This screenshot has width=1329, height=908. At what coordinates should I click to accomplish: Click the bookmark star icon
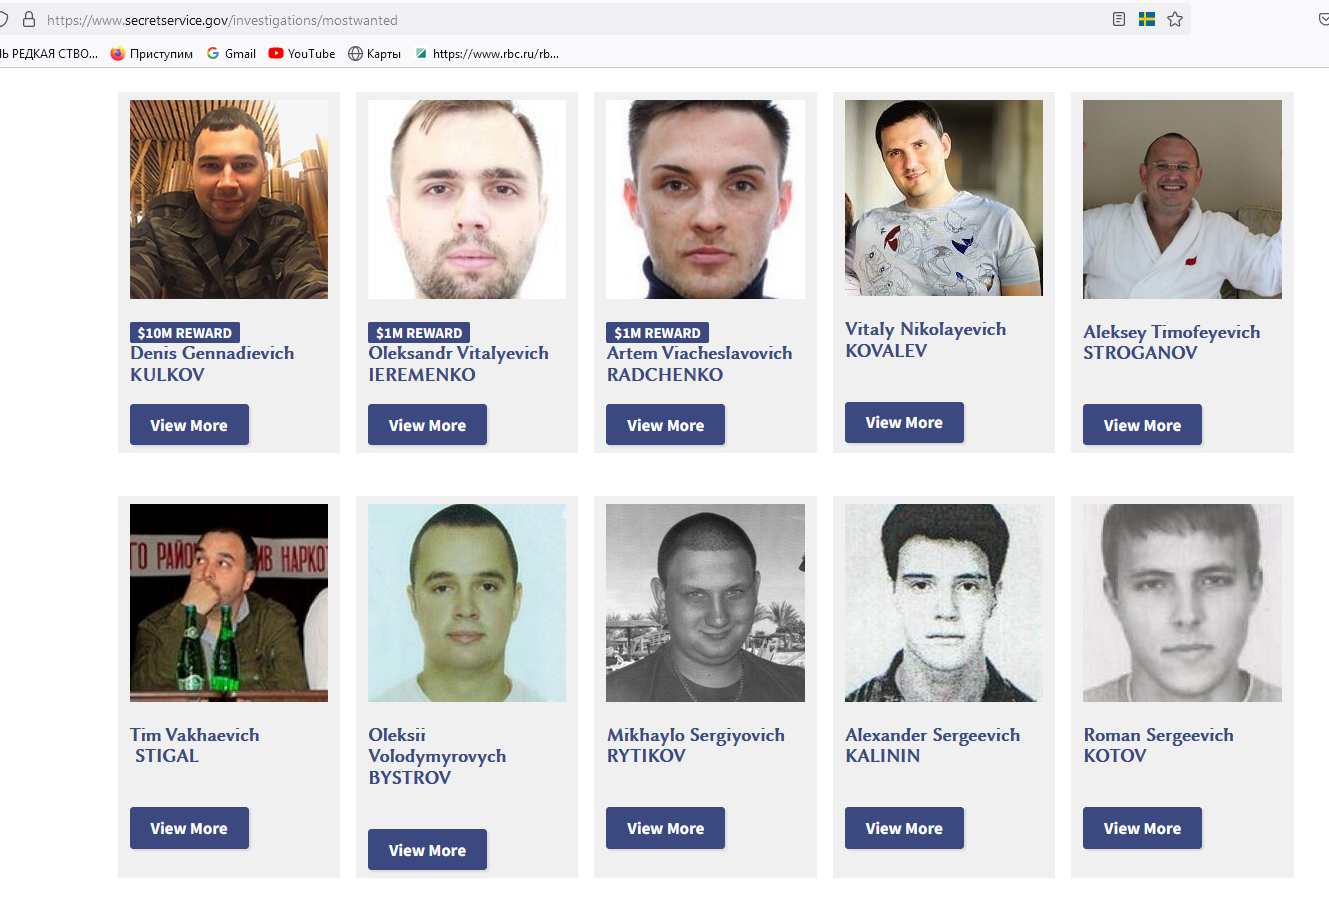tap(1175, 19)
